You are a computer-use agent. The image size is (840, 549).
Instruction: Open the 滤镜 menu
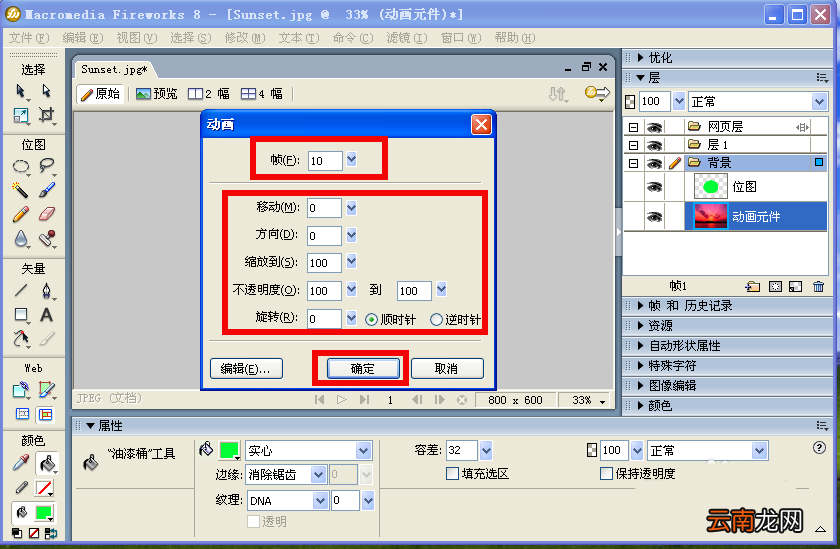(407, 37)
